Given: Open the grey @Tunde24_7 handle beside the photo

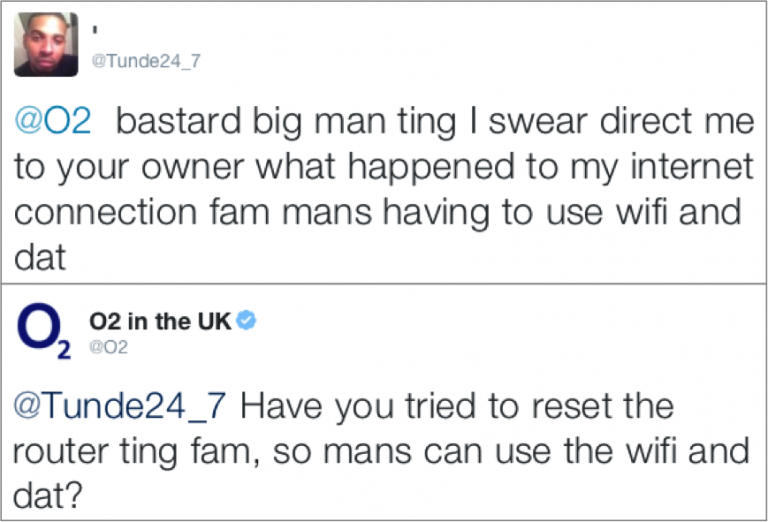Looking at the screenshot, I should [146, 61].
